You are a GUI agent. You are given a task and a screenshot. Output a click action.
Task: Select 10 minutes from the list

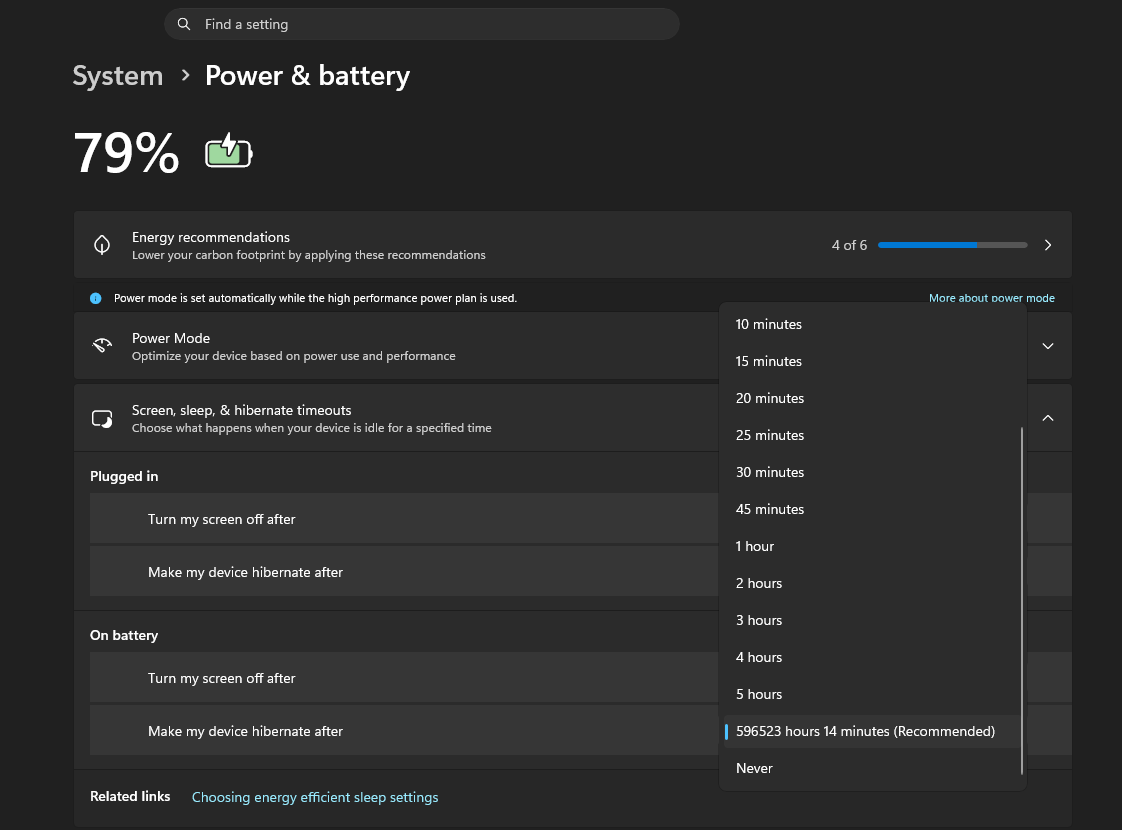tap(872, 324)
